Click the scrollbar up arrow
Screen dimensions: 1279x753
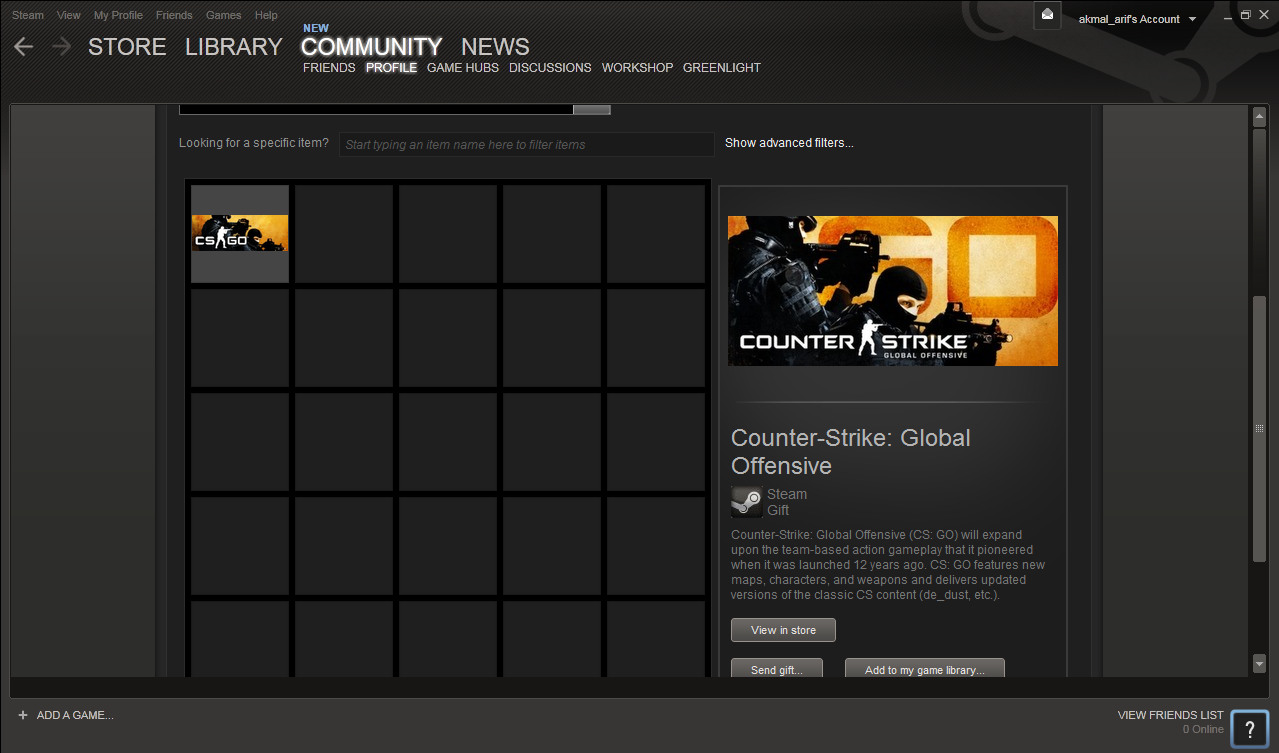[x=1259, y=118]
